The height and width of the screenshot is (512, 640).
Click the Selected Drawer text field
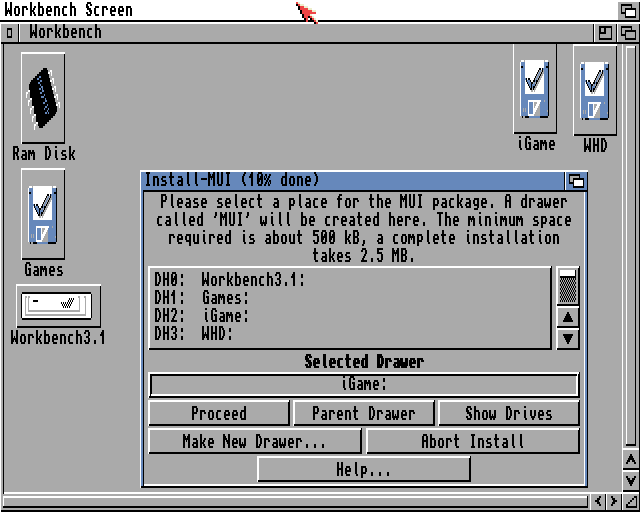364,385
